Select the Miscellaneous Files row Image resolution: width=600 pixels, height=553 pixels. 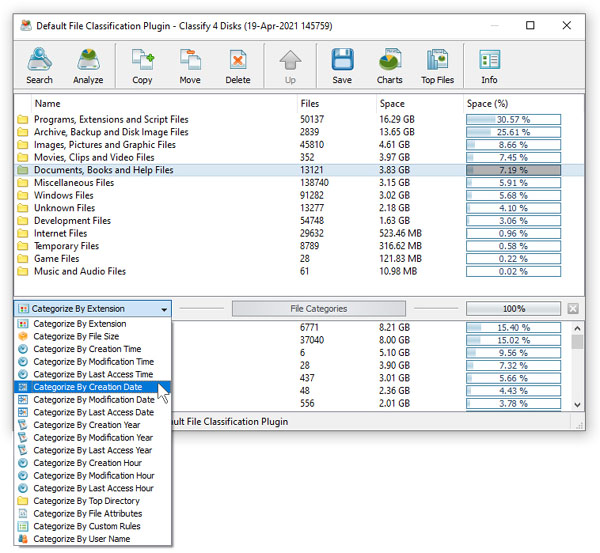coord(299,183)
